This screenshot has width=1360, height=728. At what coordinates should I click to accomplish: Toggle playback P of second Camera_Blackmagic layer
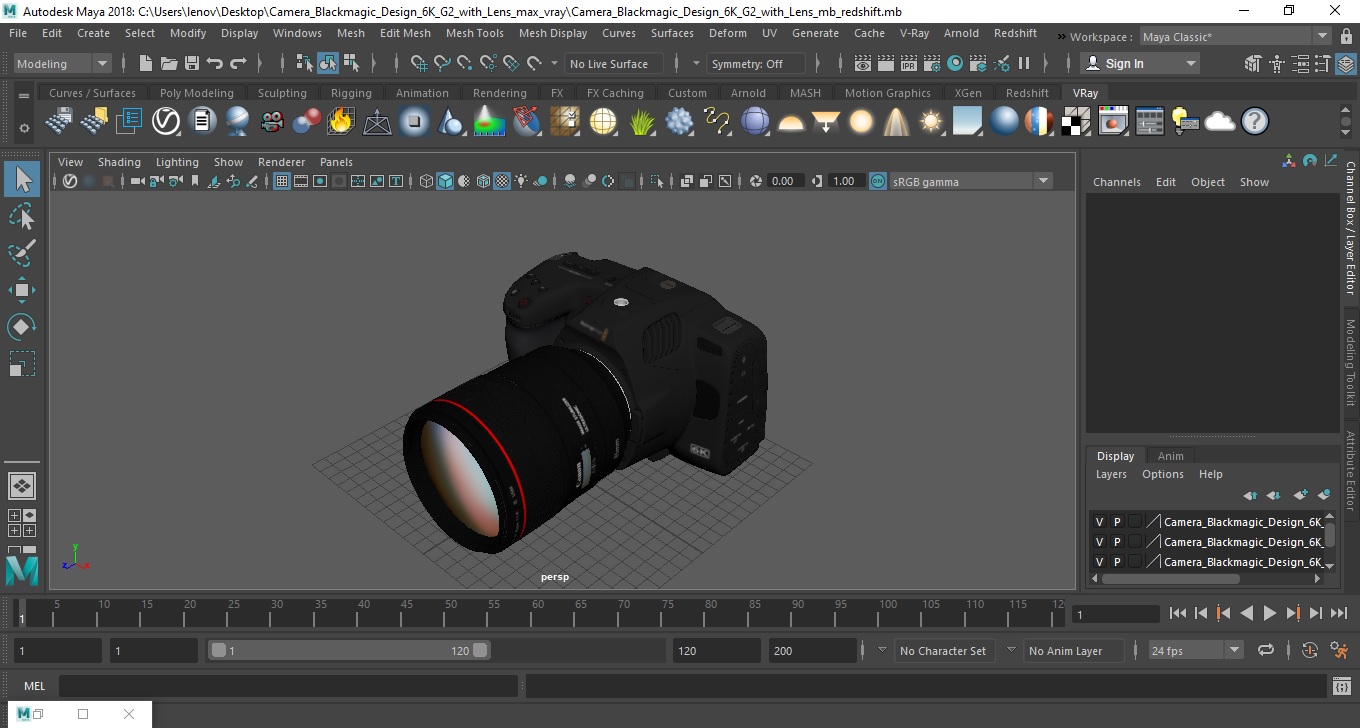(x=1117, y=542)
